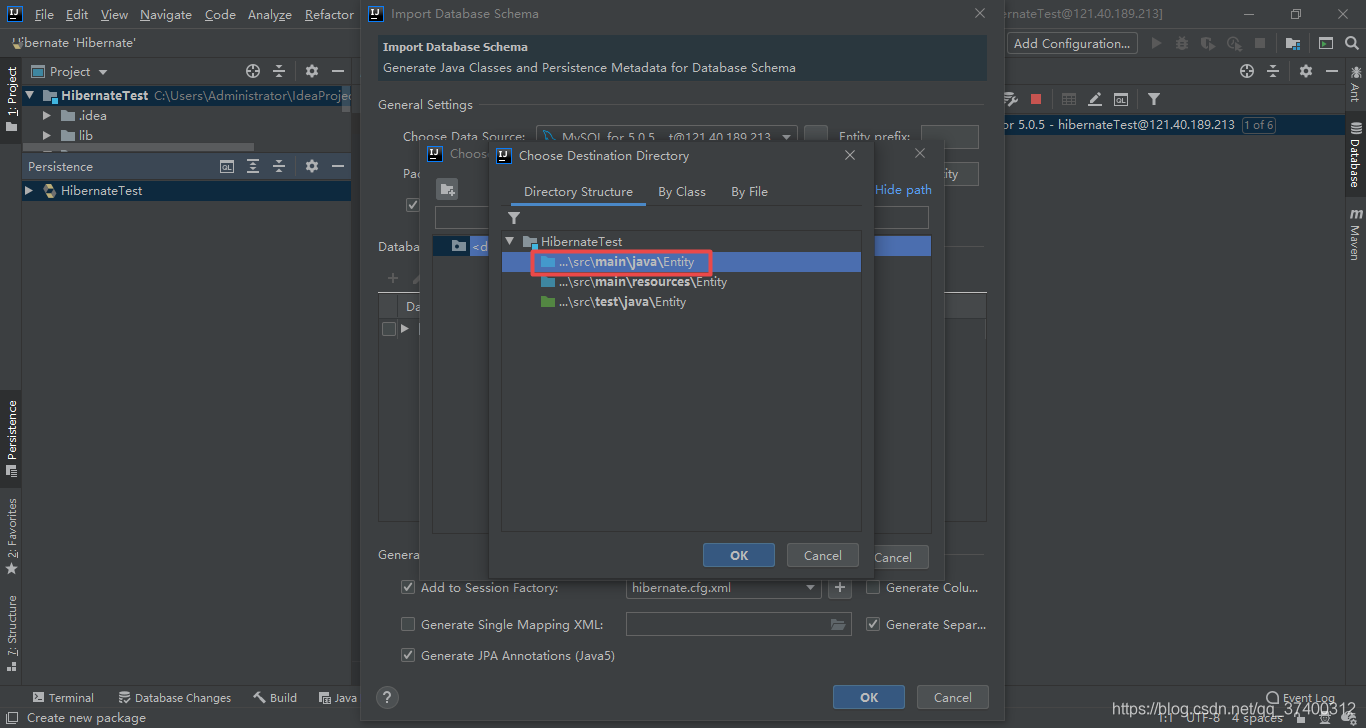The image size is (1366, 728).
Task: Click the Hide path link
Action: click(x=903, y=190)
